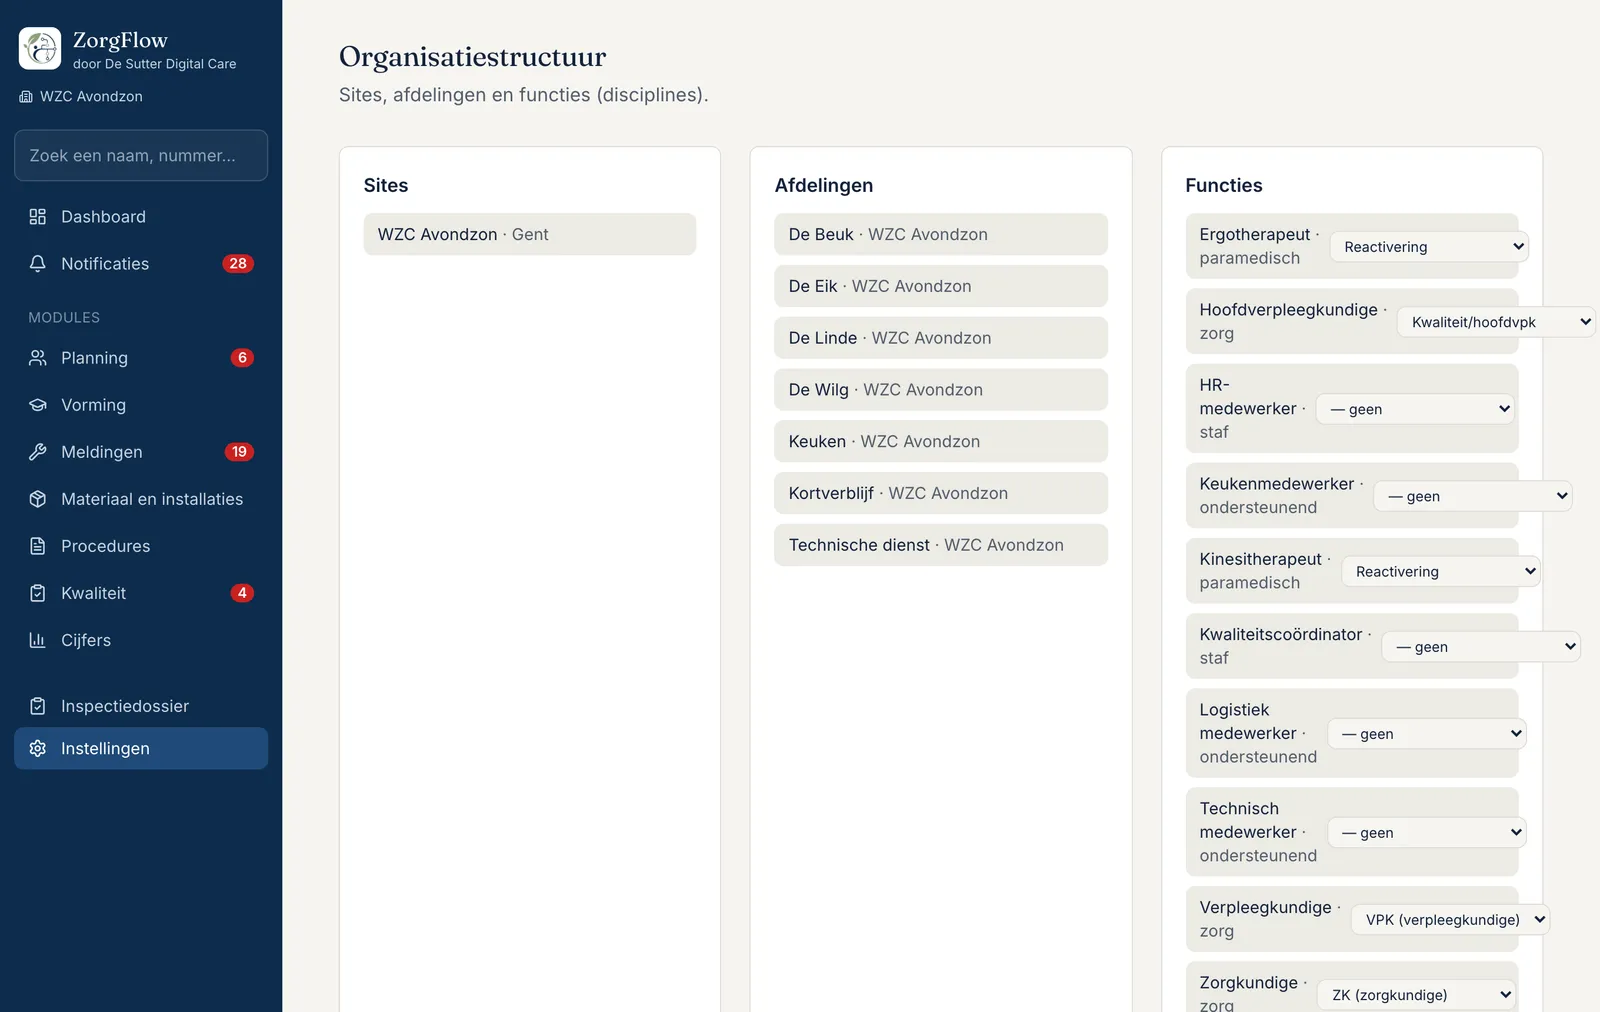Click the Vorming graduation cap icon
The height and width of the screenshot is (1012, 1600).
[x=38, y=405]
